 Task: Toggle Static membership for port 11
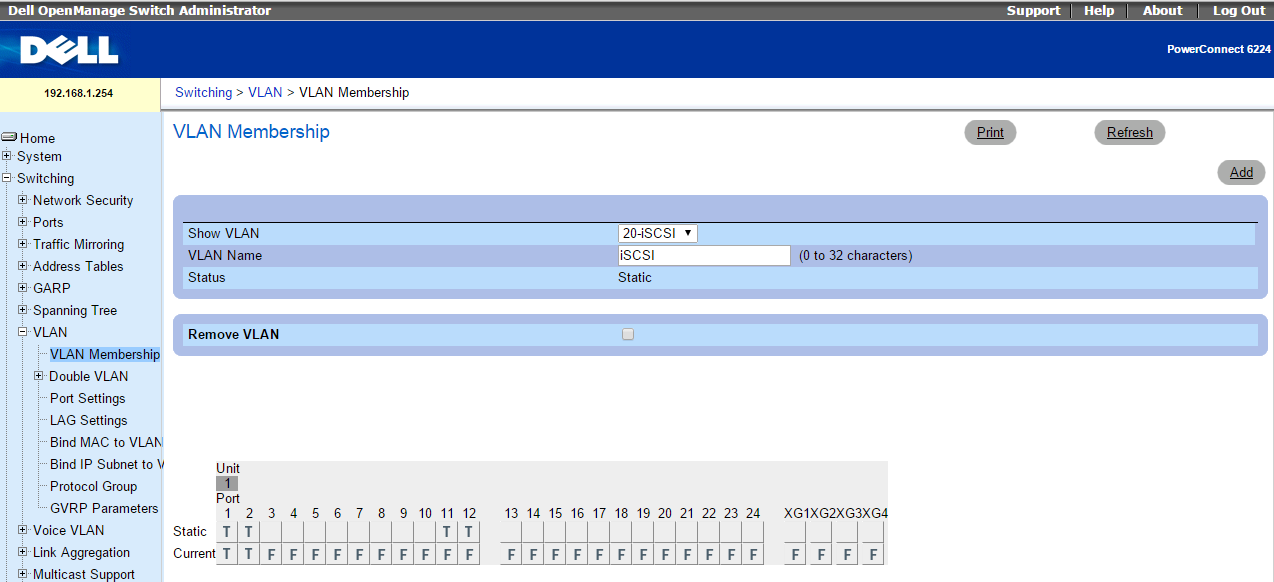point(447,531)
